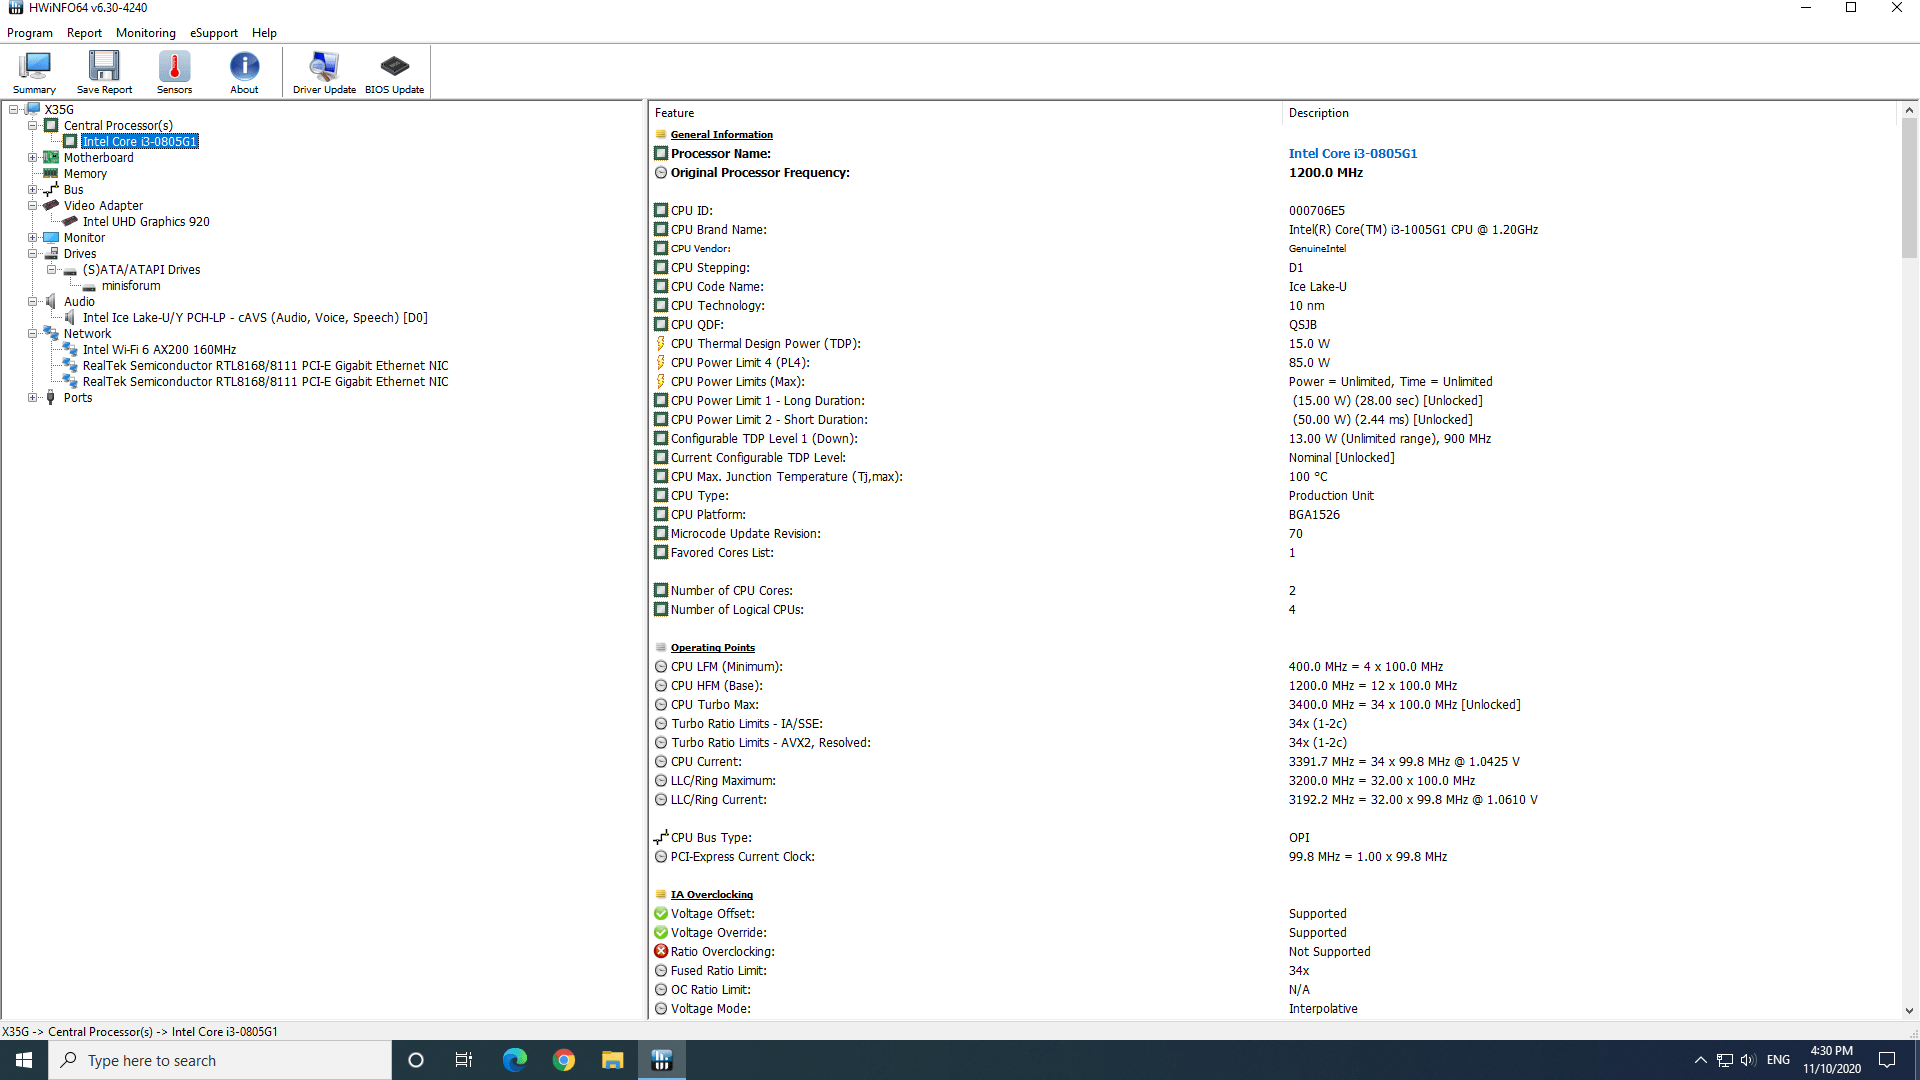Open the Monitoring menu
The width and height of the screenshot is (1920, 1080).
tap(145, 33)
